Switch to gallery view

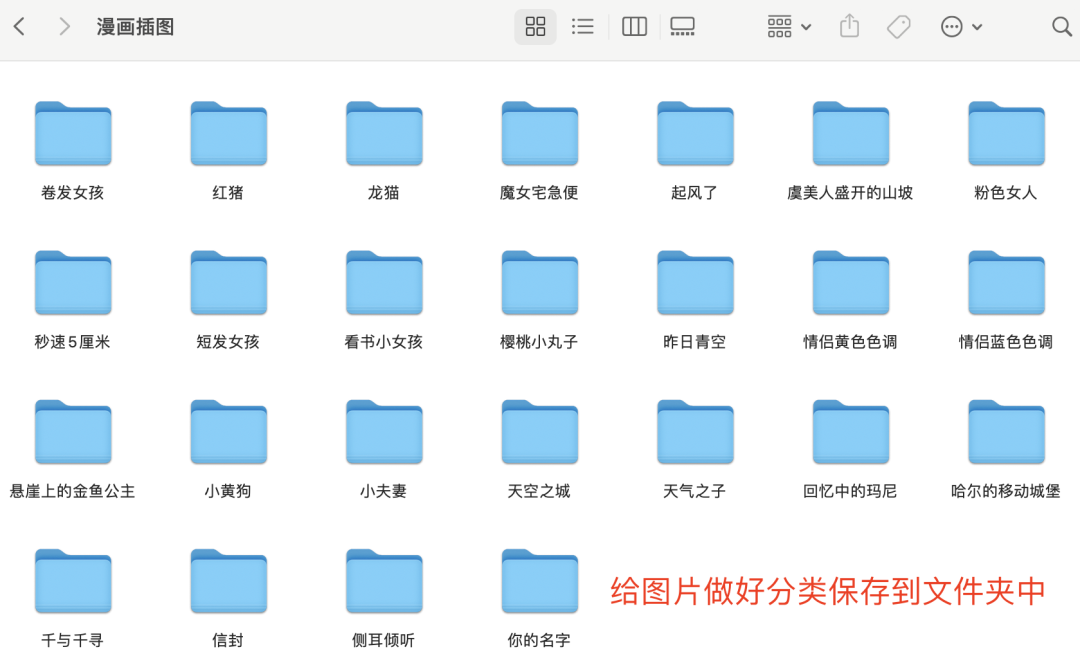683,27
